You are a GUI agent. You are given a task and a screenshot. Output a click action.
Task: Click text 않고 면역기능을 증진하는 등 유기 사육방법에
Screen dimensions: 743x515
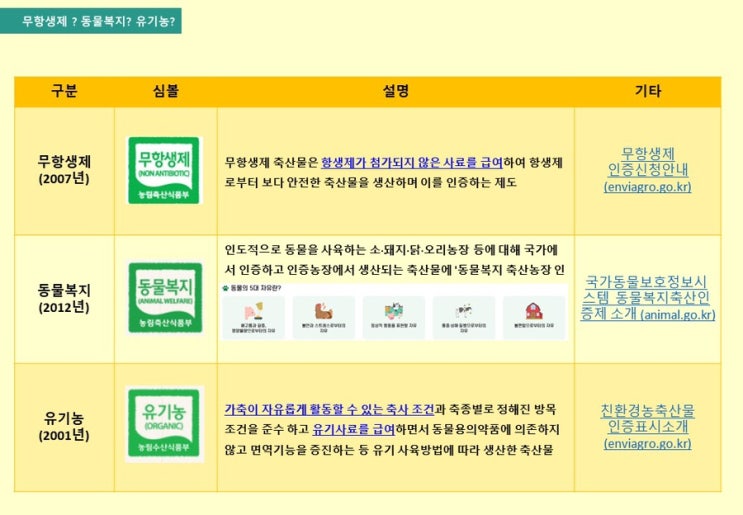pos(339,450)
